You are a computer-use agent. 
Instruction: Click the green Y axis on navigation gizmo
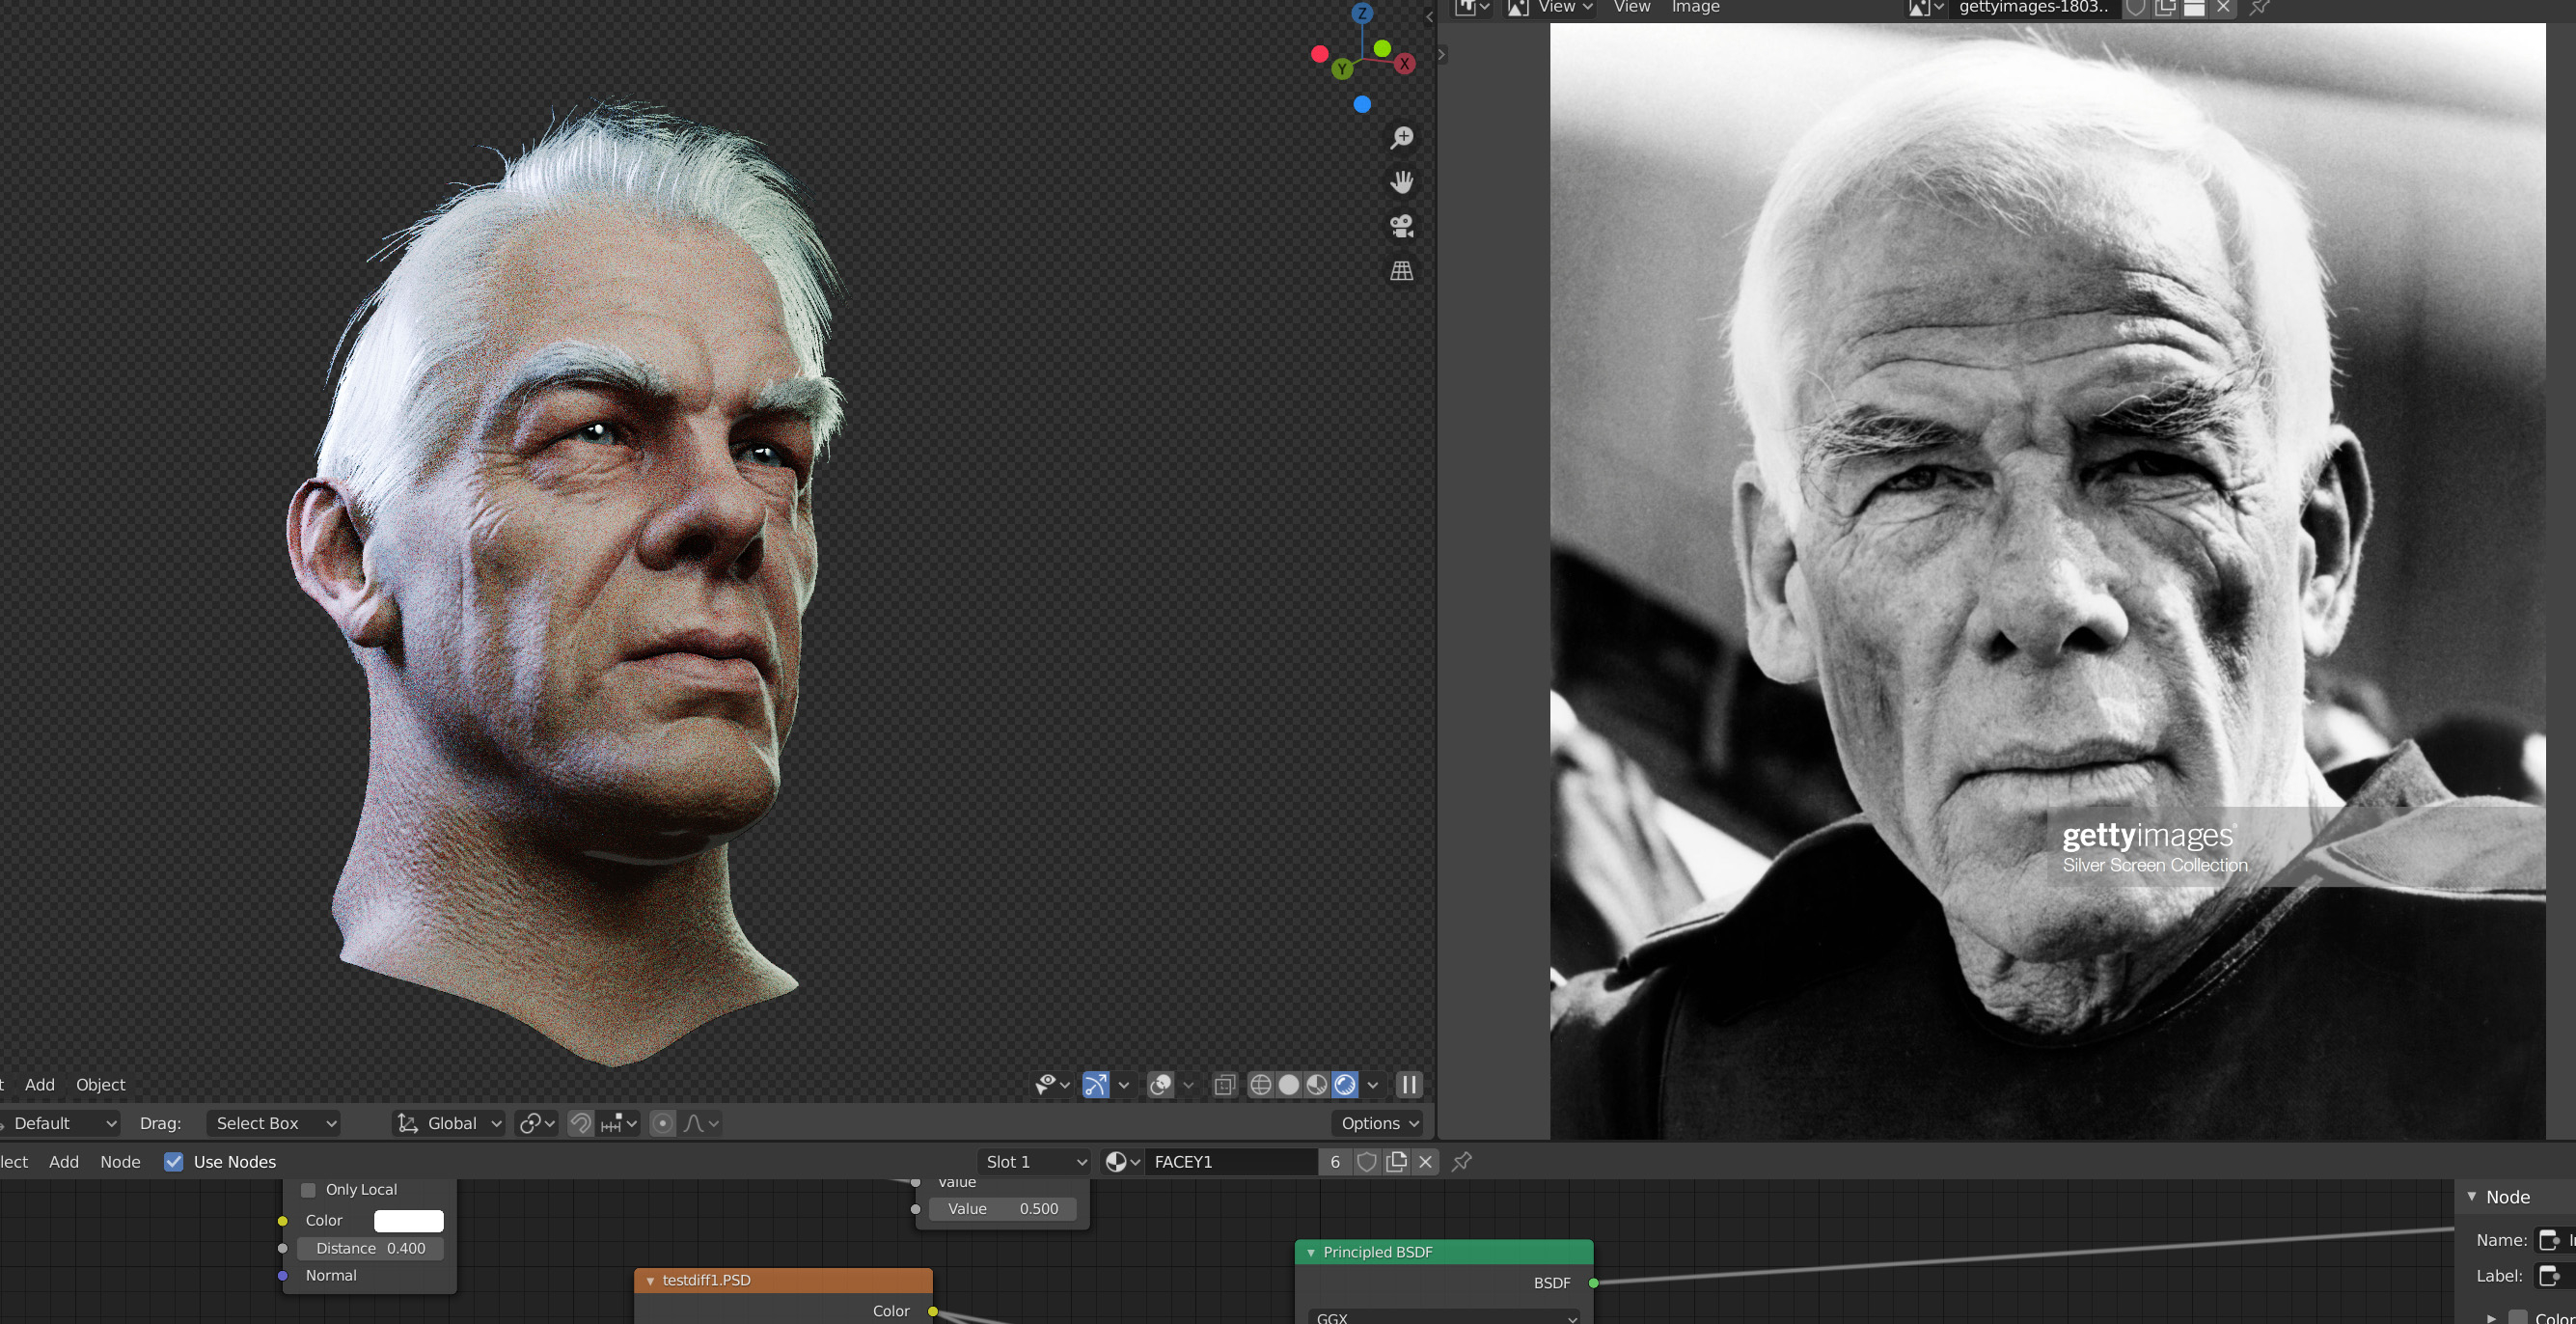click(x=1342, y=69)
